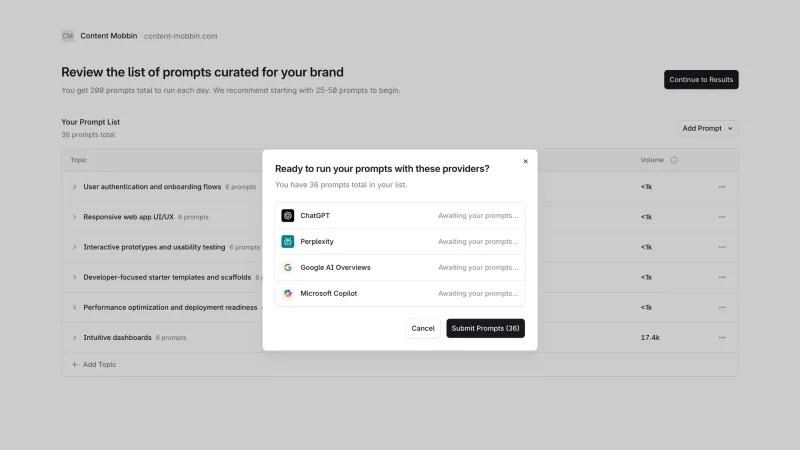The height and width of the screenshot is (450, 800).
Task: Select the Google AI Overviews name
Action: point(335,267)
